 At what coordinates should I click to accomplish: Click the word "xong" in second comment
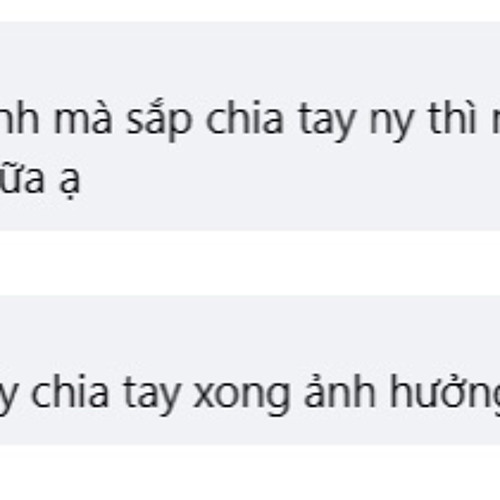coord(241,398)
